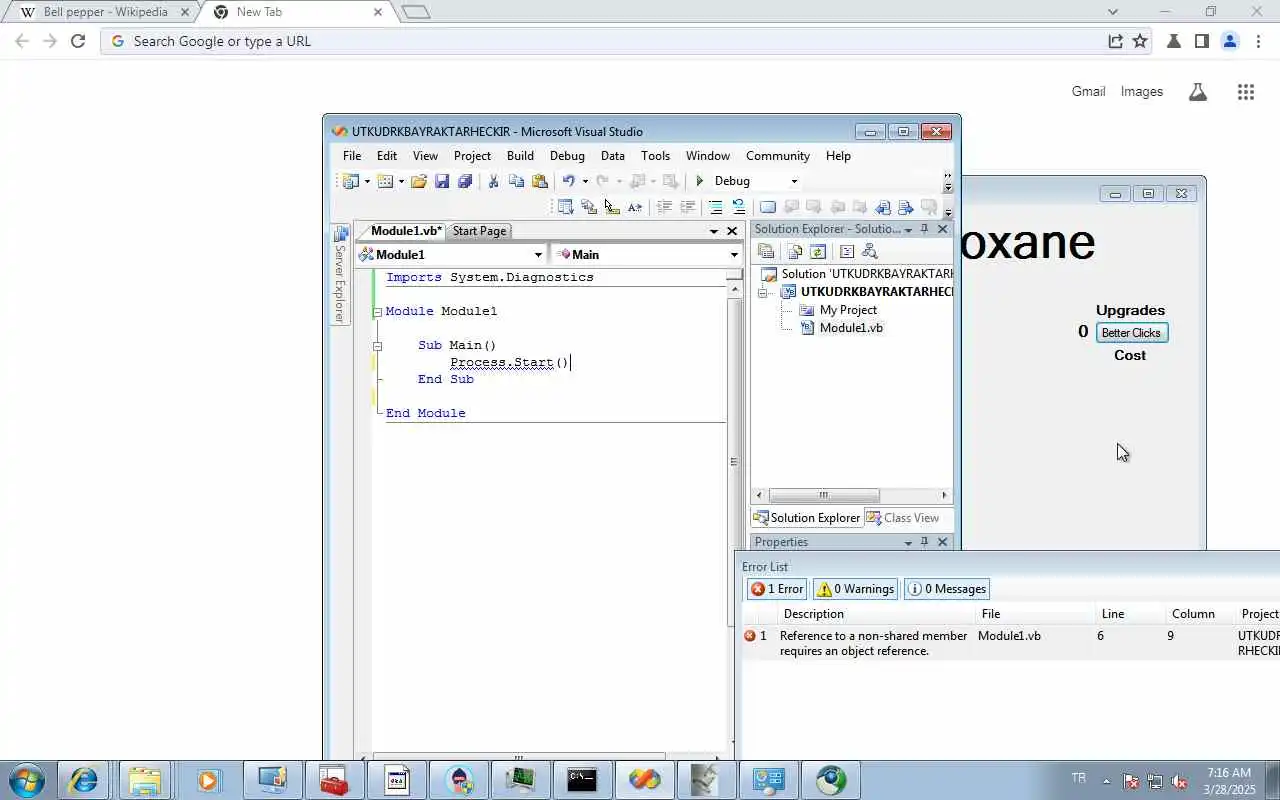Open the Server Explorer side tab
The image size is (1280, 800).
click(x=340, y=275)
